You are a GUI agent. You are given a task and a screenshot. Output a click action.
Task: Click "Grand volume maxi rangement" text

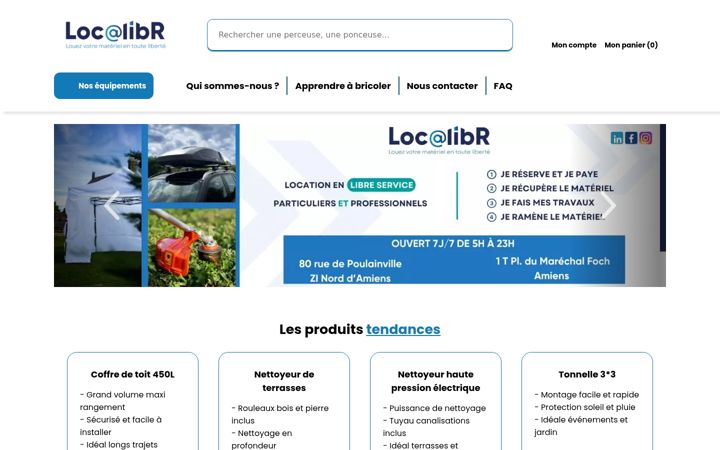click(x=123, y=401)
